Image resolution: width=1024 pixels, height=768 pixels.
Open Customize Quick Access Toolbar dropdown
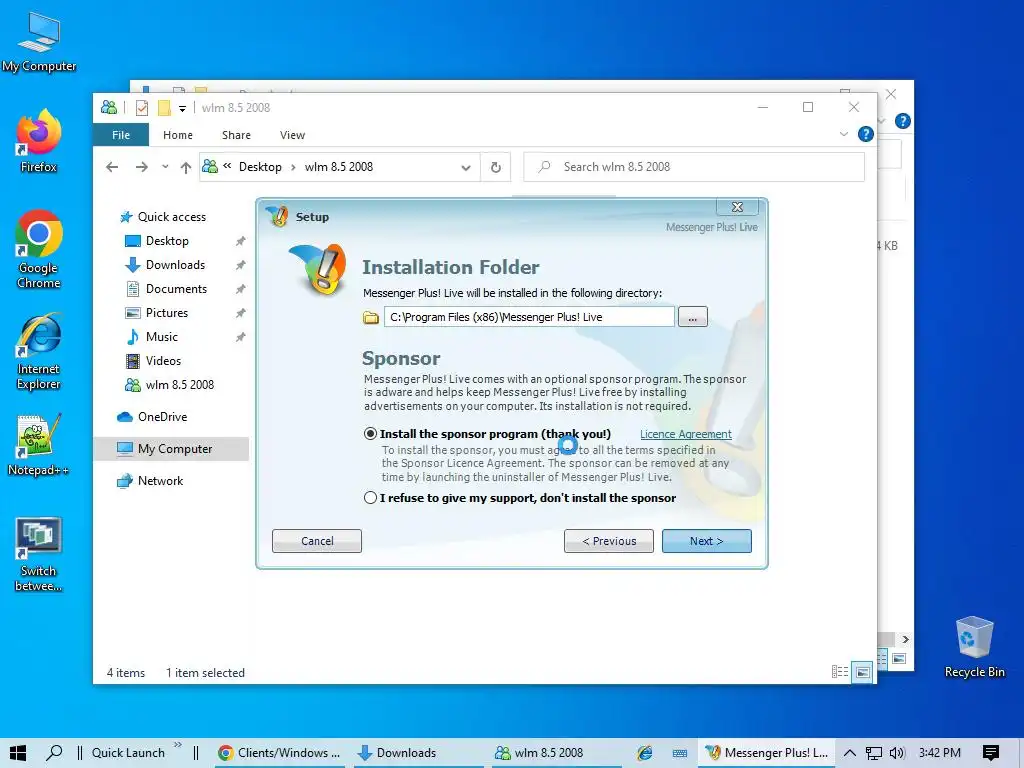pyautogui.click(x=182, y=108)
